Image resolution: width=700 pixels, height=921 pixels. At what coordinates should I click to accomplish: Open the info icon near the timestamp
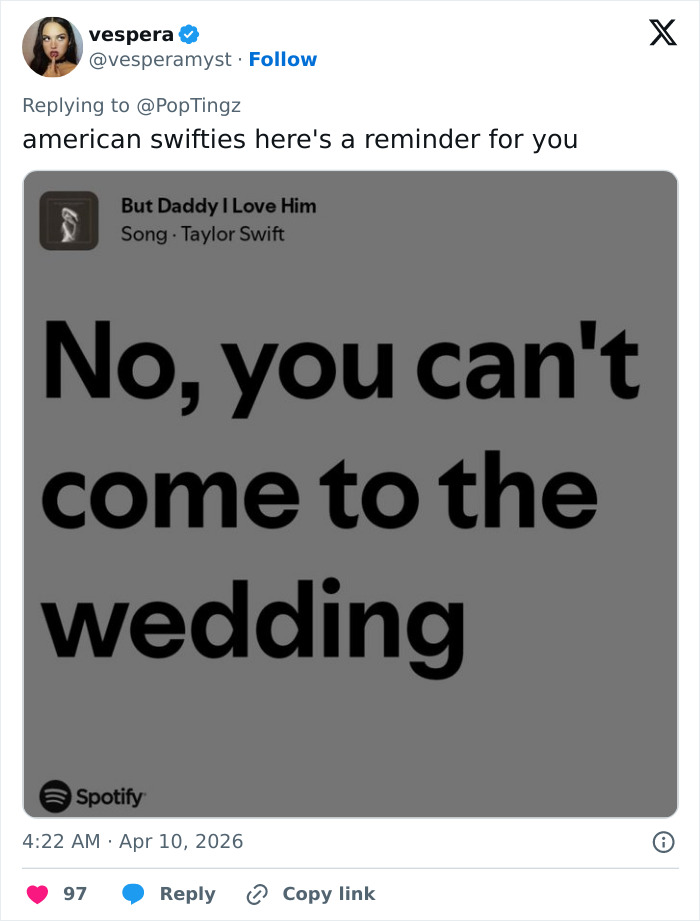[x=665, y=841]
